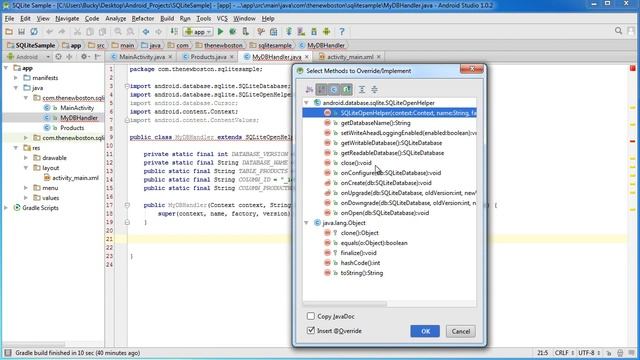This screenshot has height=360, width=640.
Task: Click the Redo toolbar arrow
Action: pos(62,31)
